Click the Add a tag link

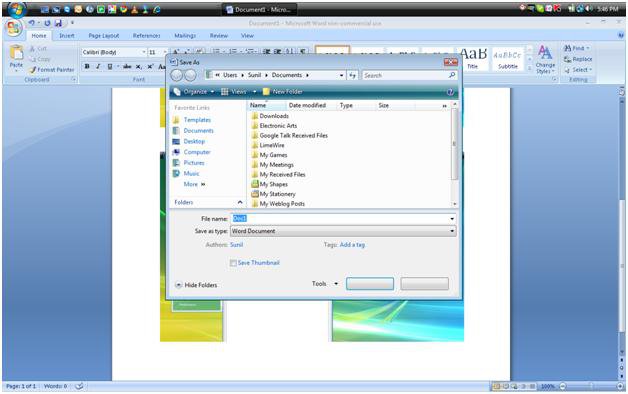pyautogui.click(x=352, y=245)
